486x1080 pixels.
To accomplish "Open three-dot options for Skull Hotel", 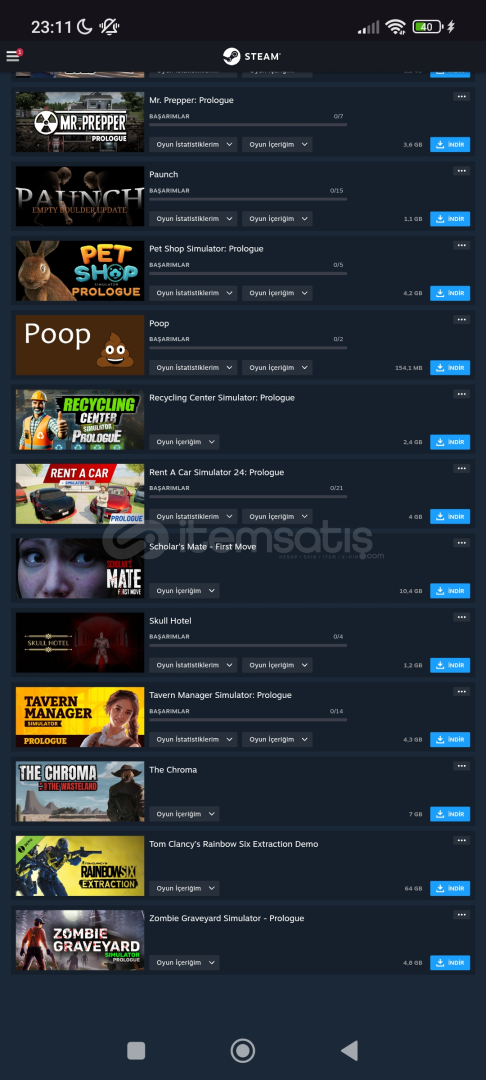I will coord(461,617).
